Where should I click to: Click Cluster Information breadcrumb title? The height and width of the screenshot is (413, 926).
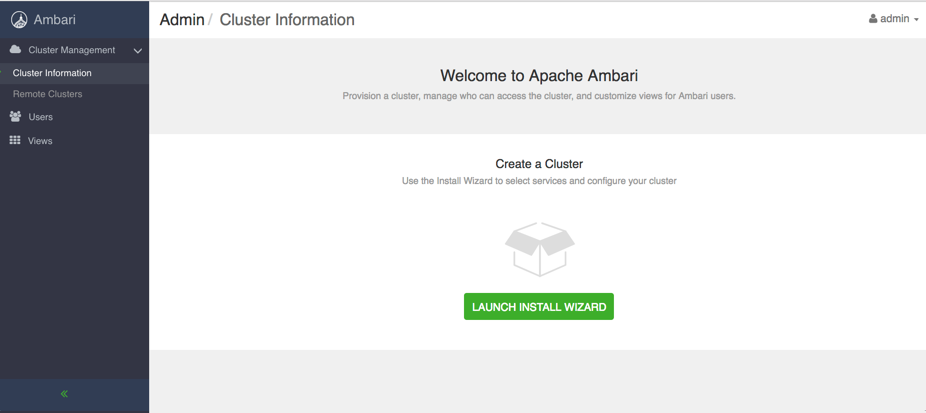point(287,19)
